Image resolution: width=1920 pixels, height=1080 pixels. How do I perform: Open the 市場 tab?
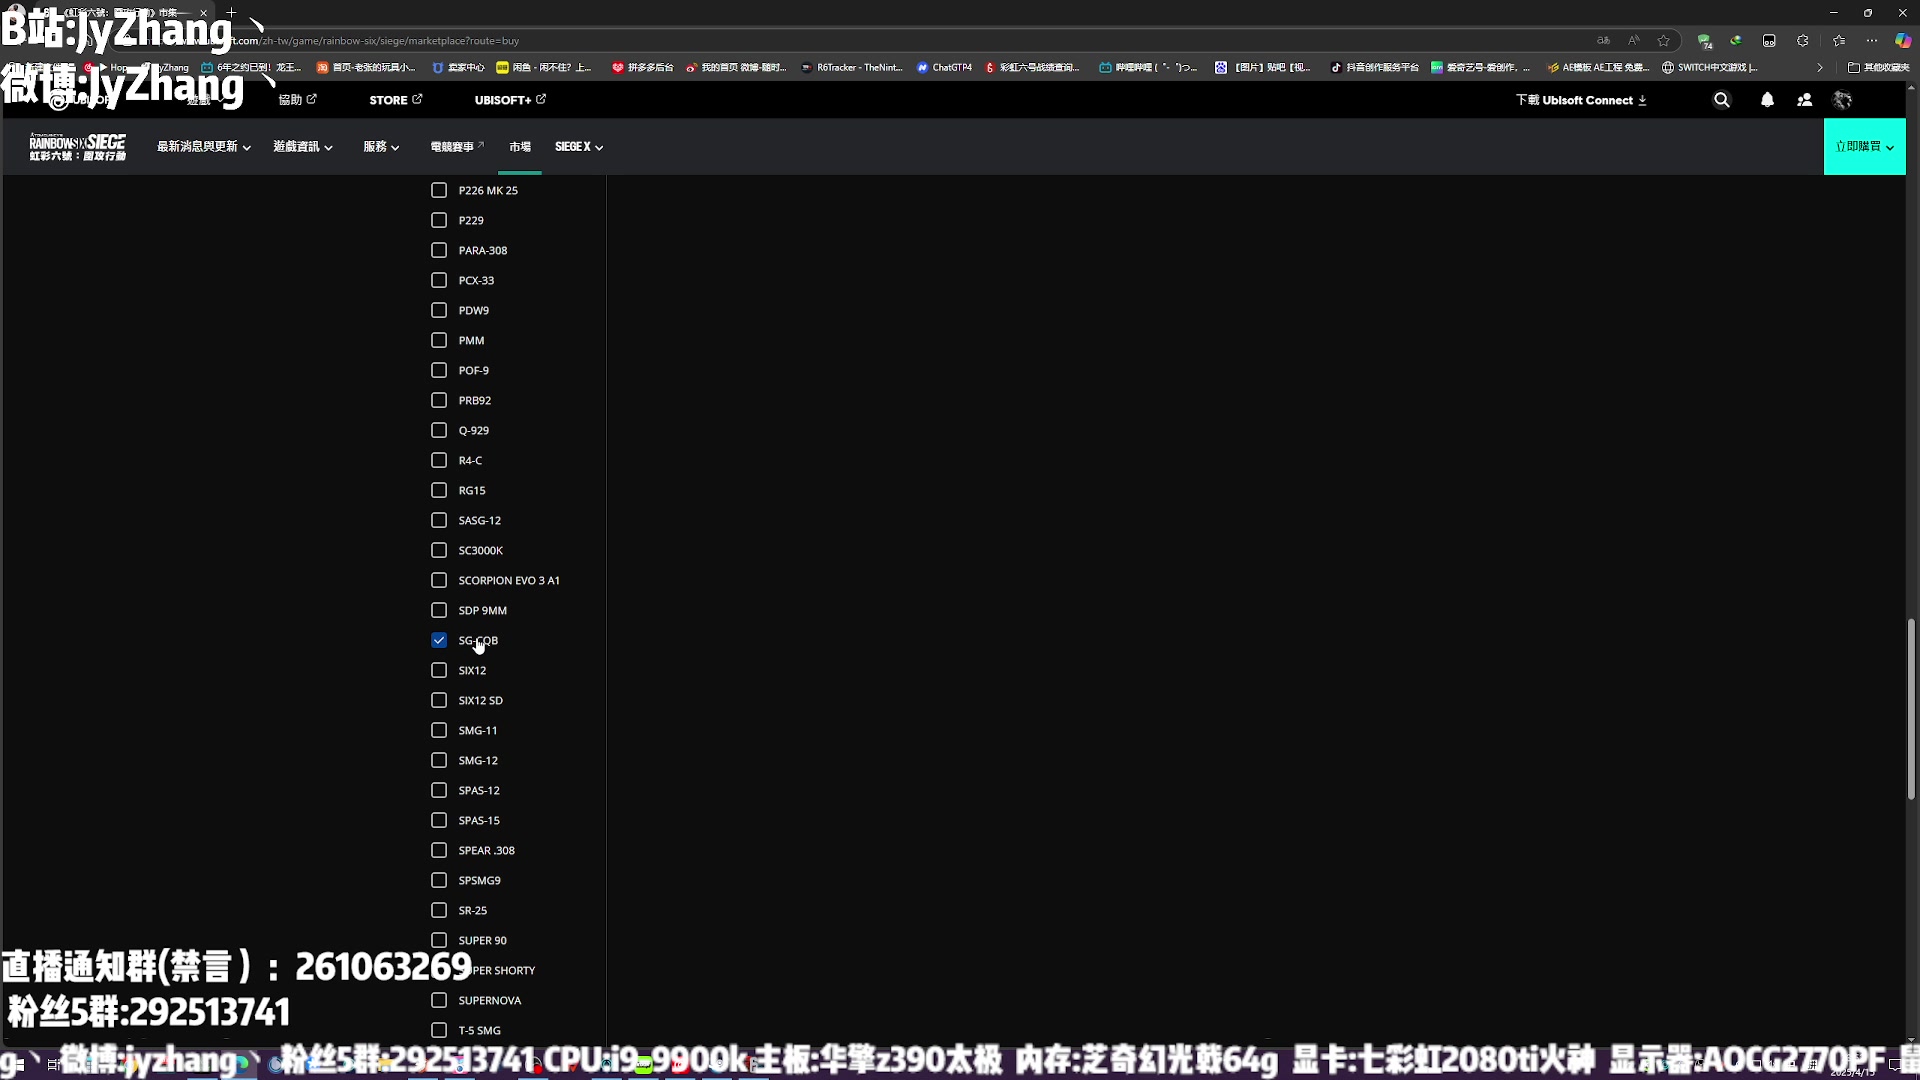[519, 147]
